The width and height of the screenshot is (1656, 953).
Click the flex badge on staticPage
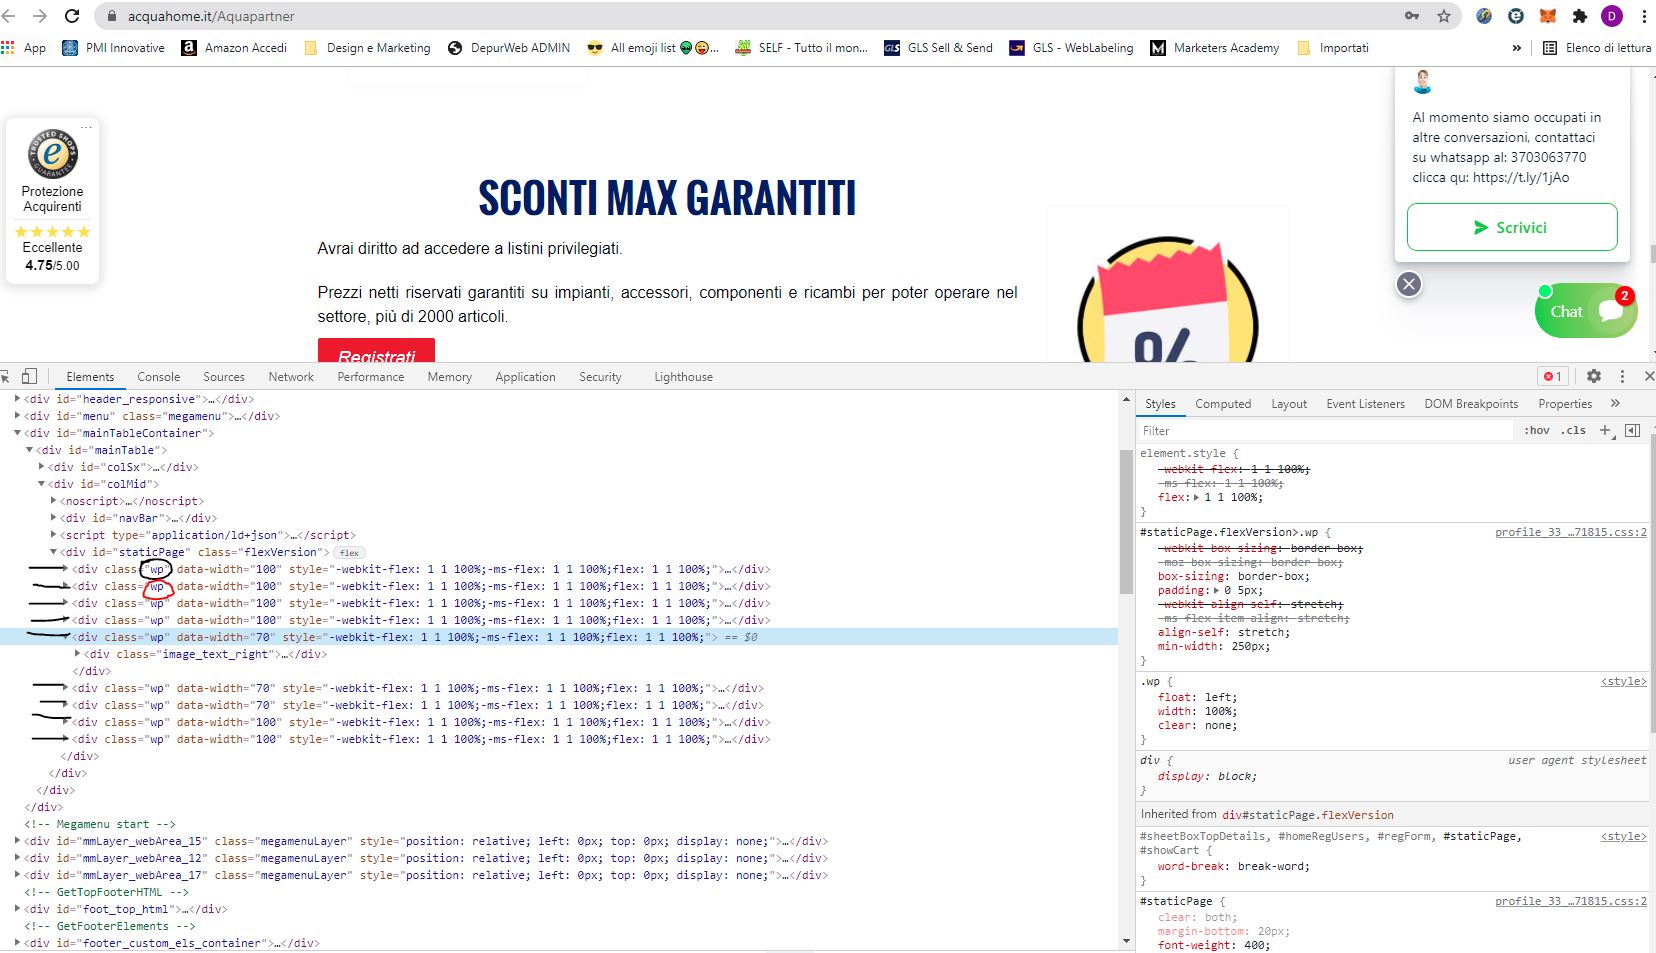pos(349,552)
